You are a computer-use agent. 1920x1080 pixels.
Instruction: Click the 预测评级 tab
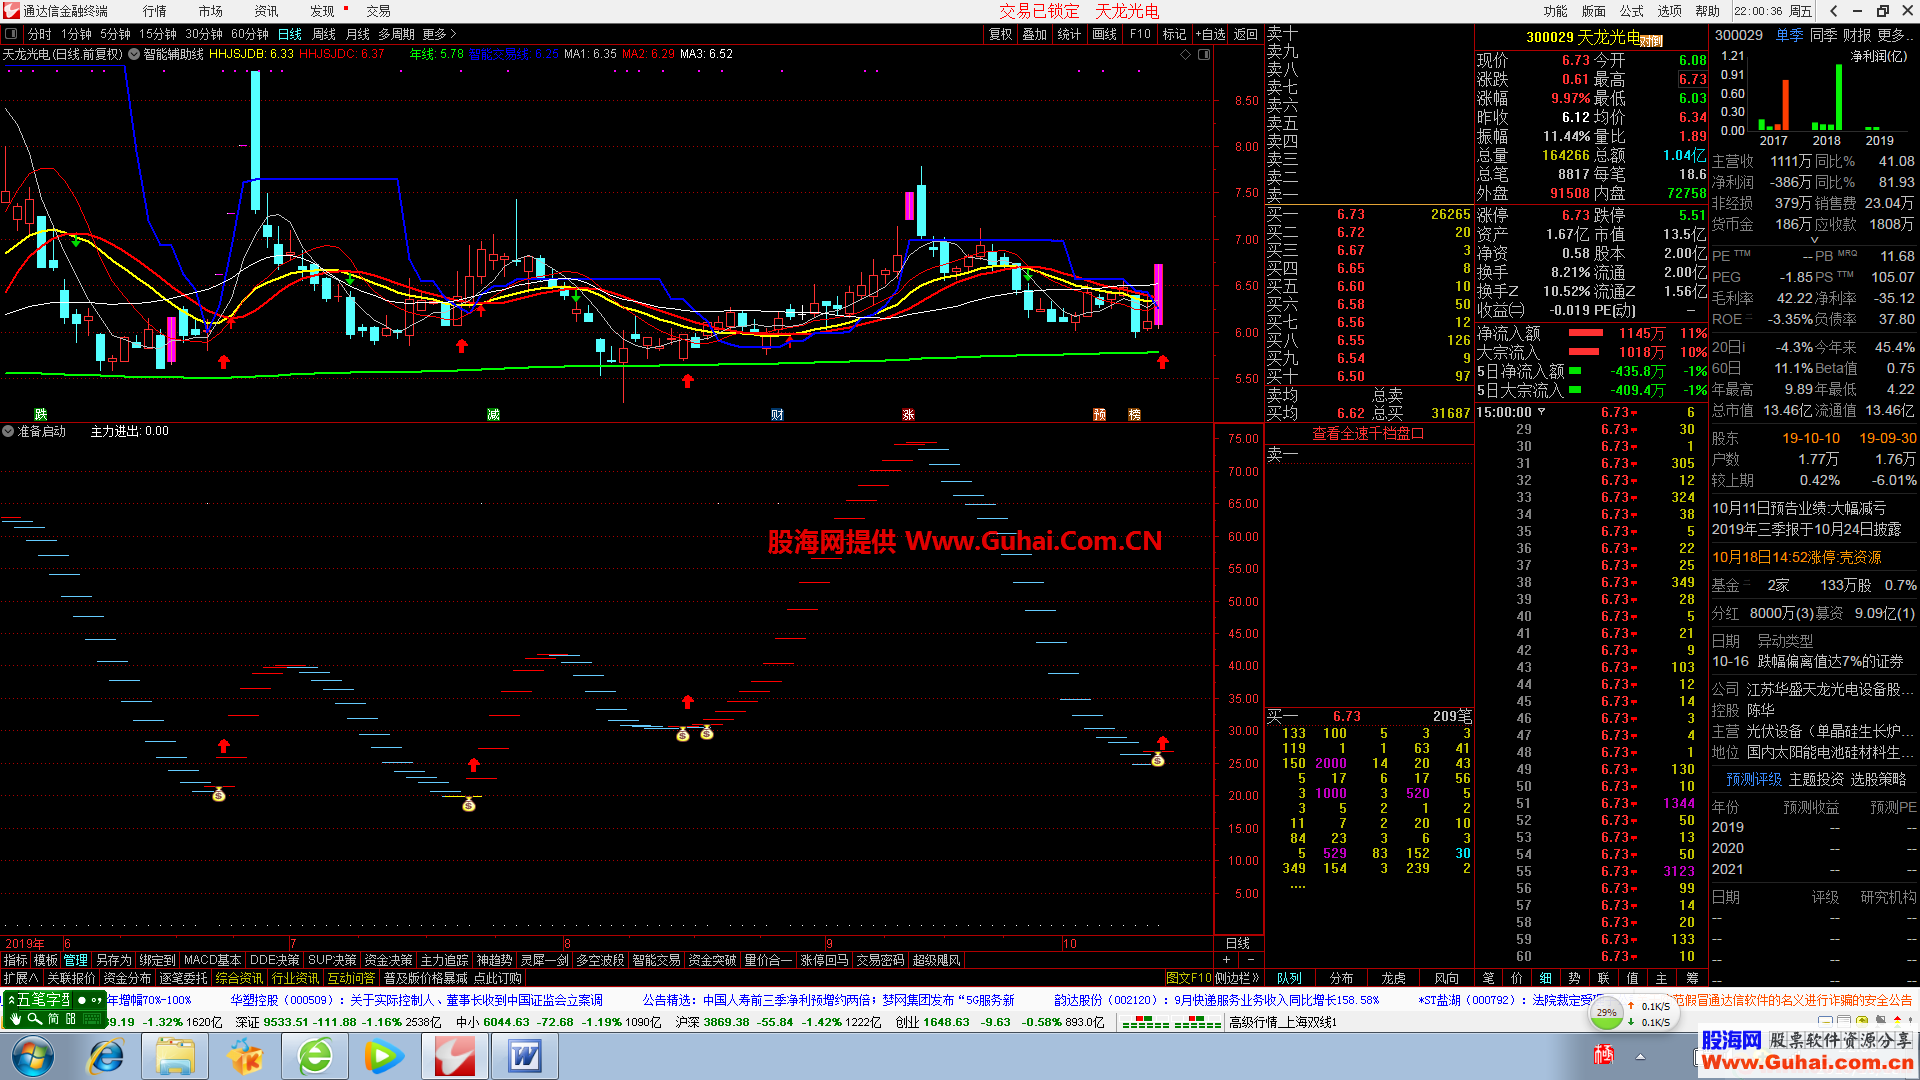point(1754,779)
